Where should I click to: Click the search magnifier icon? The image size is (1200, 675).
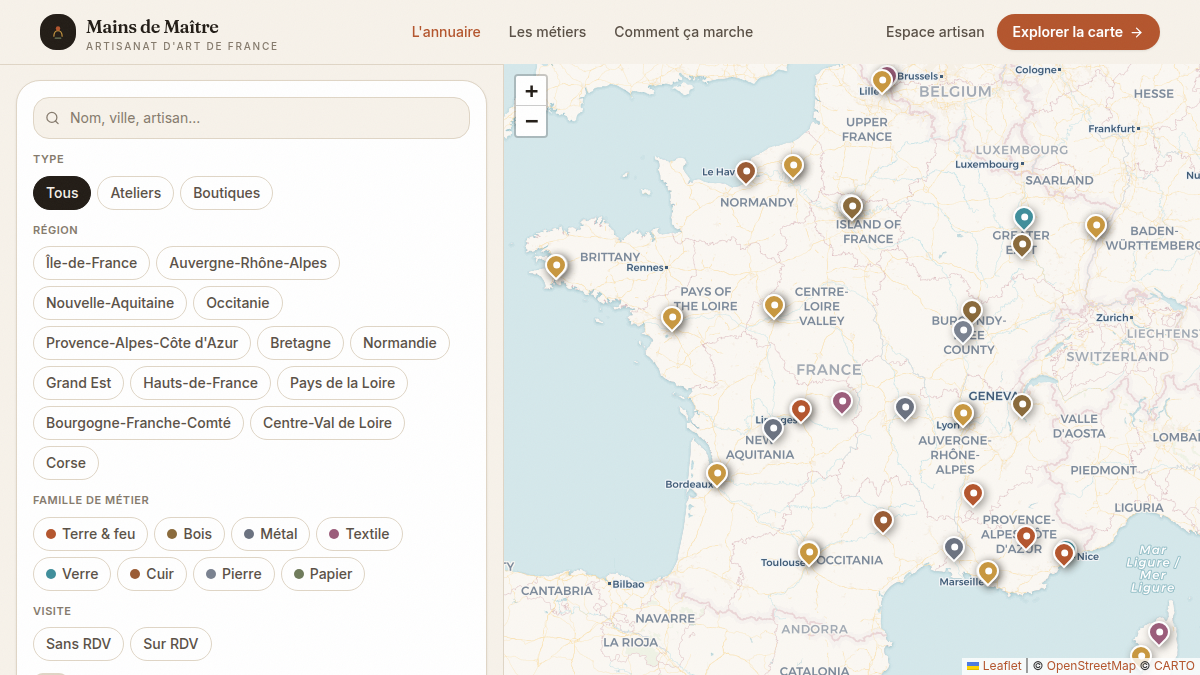pos(53,118)
